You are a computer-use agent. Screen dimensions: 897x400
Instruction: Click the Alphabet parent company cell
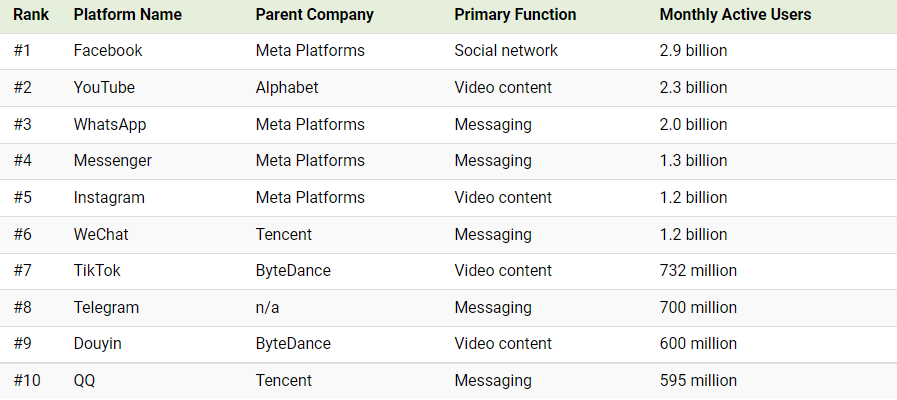click(x=287, y=88)
